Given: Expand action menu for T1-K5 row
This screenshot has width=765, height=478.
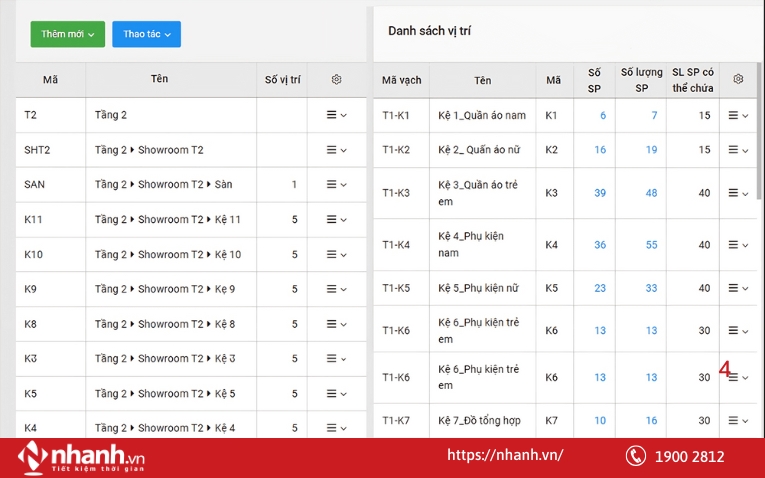Looking at the screenshot, I should 738,288.
